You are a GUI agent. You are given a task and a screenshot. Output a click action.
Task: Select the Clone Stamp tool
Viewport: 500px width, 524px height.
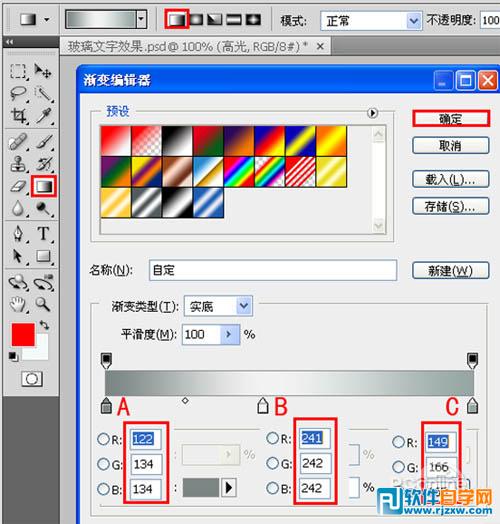(18, 164)
